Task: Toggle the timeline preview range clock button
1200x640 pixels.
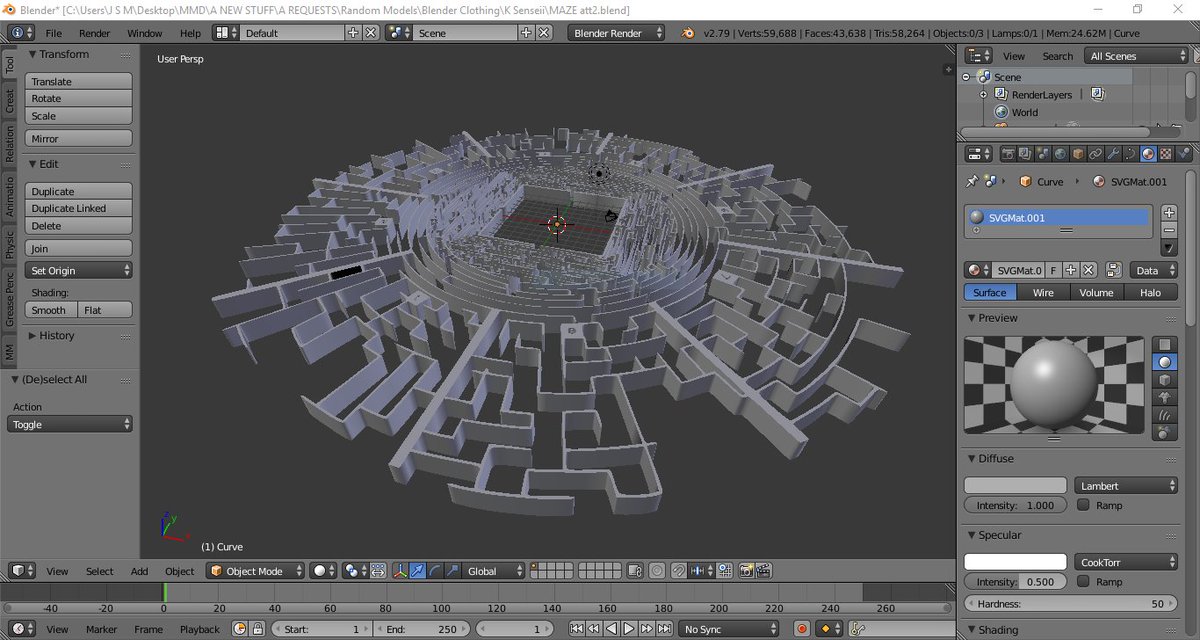Action: tap(240, 629)
